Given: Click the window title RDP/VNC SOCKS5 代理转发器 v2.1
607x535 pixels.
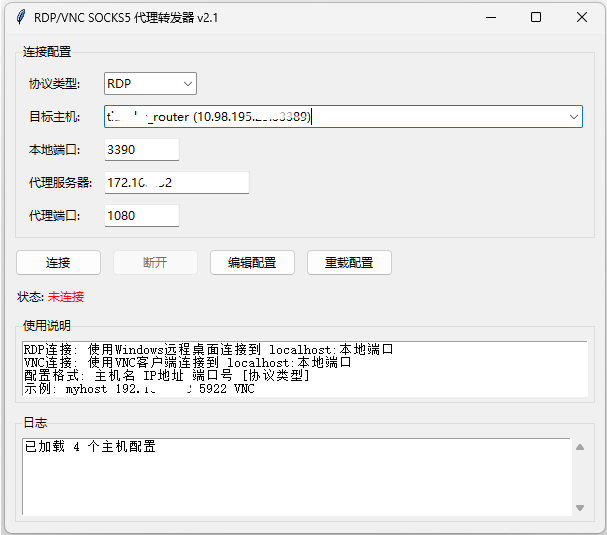Looking at the screenshot, I should point(126,18).
